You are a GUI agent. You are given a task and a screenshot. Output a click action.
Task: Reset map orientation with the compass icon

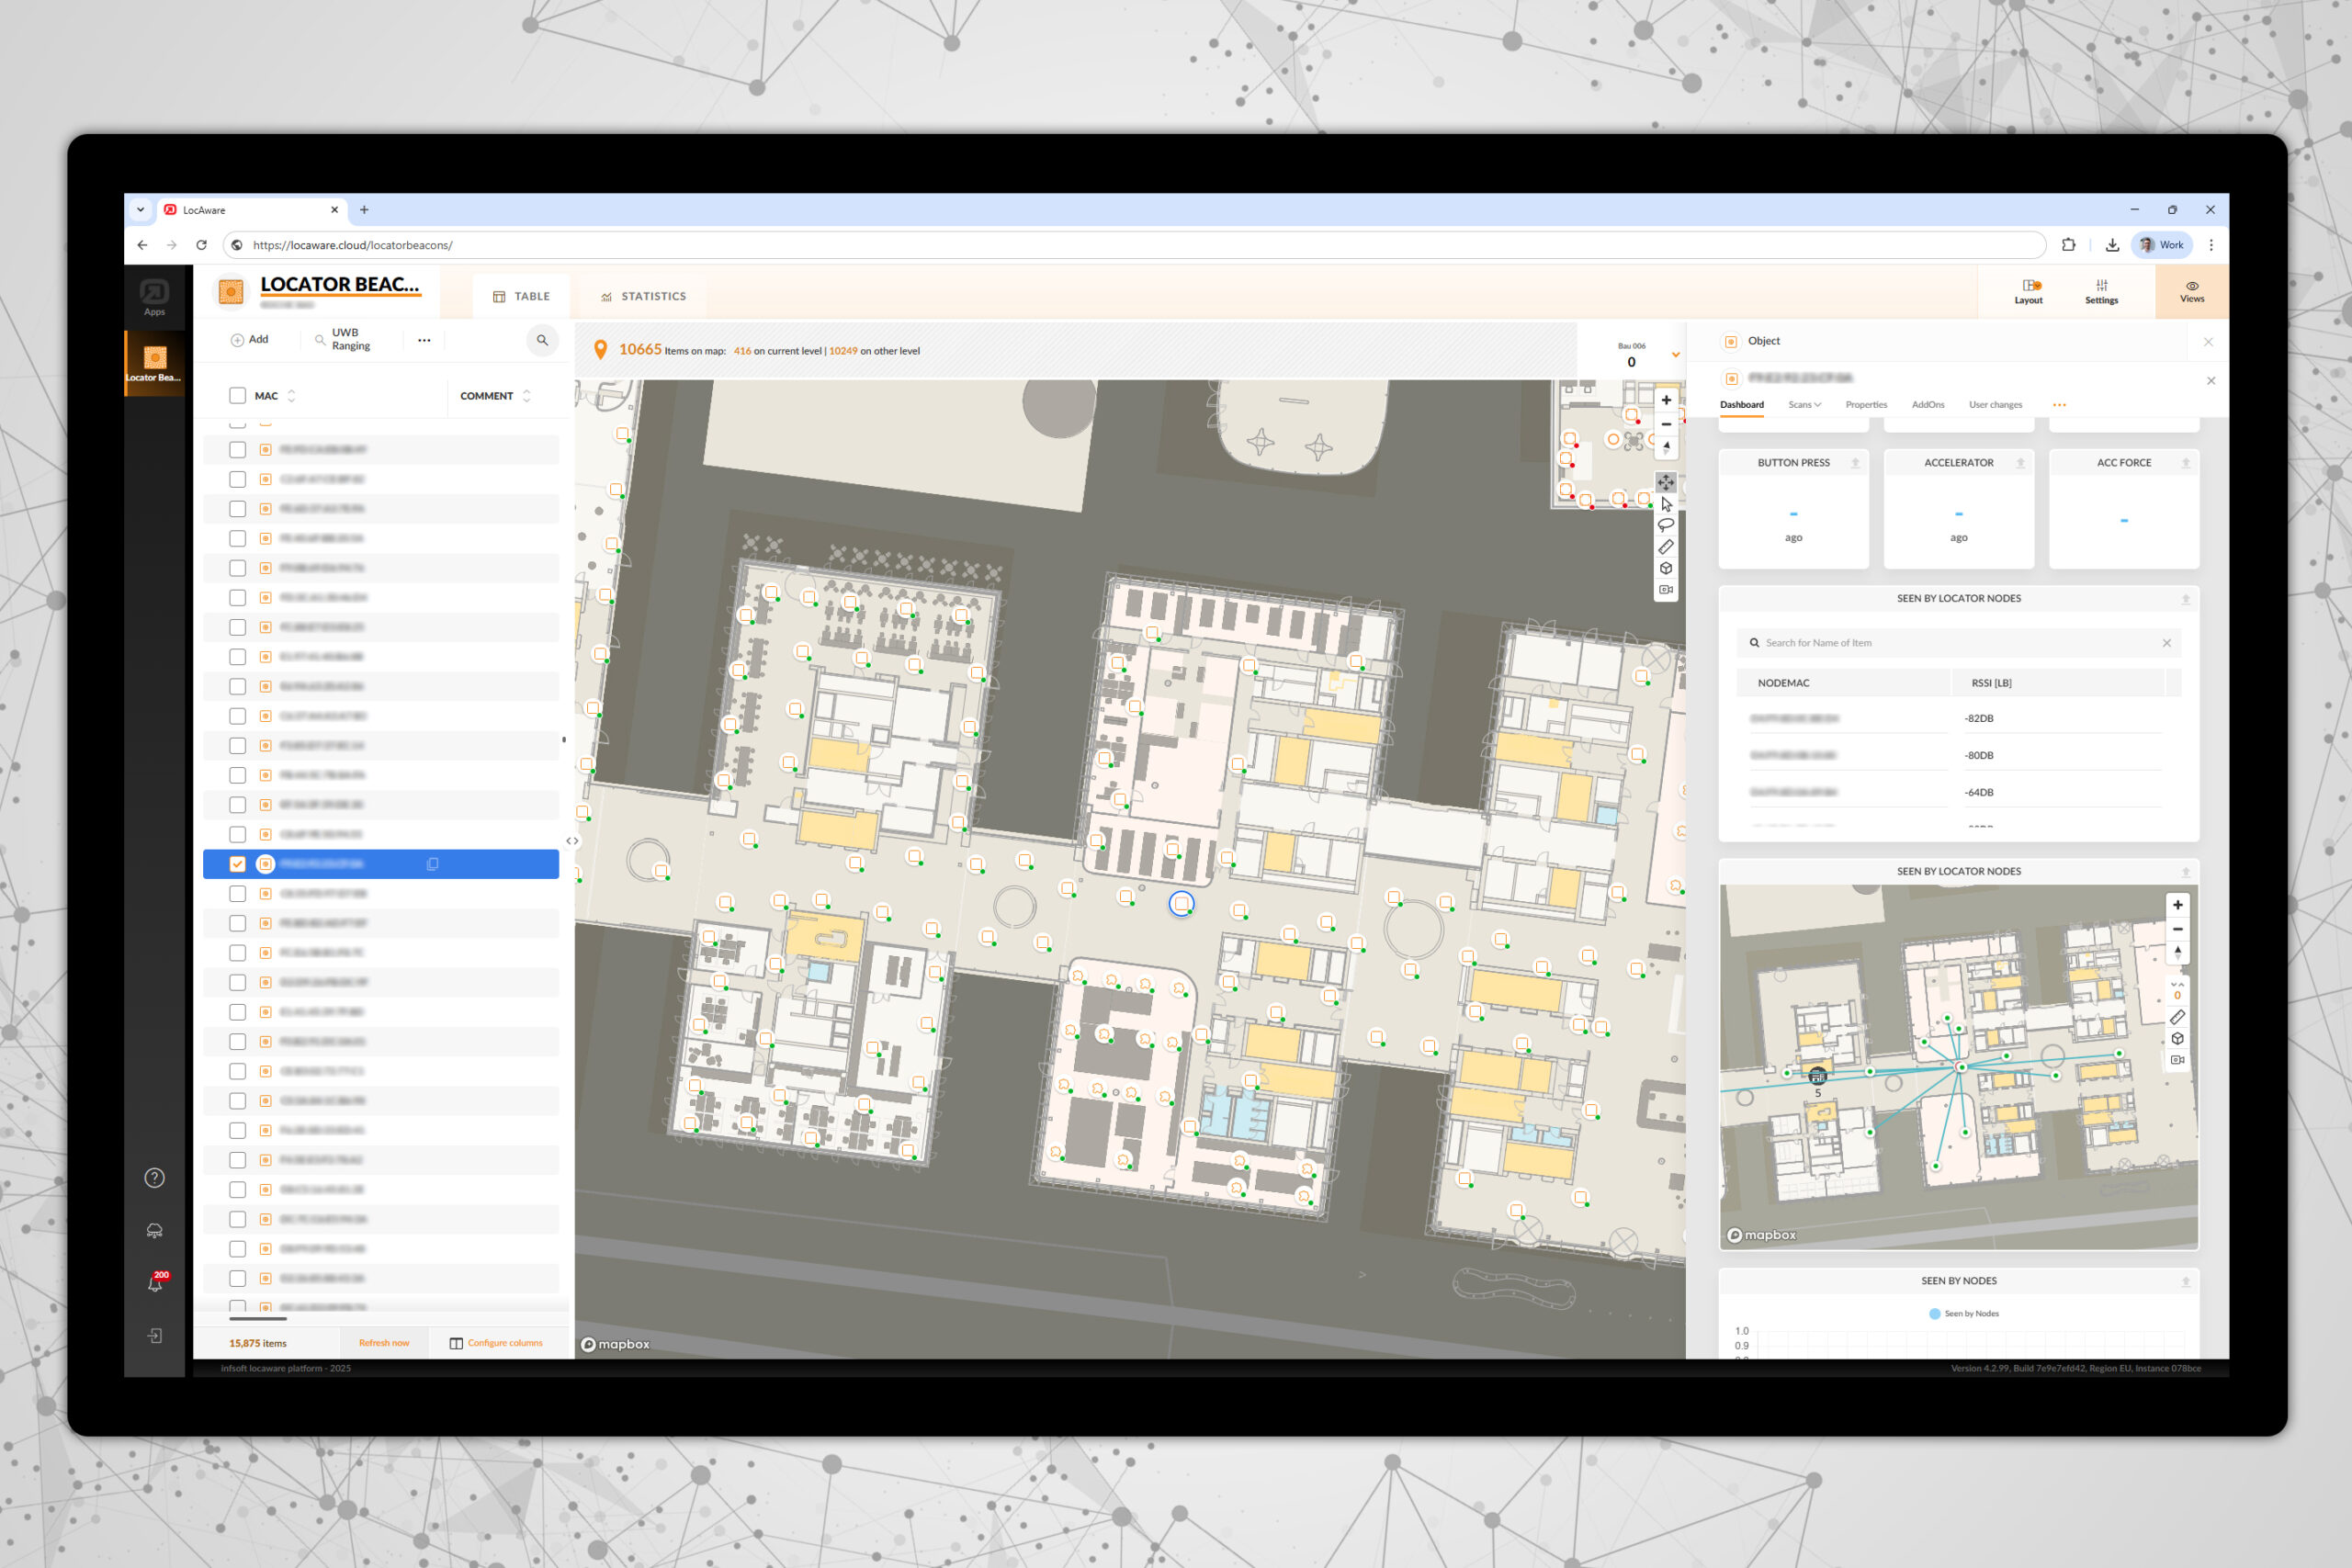1666,448
